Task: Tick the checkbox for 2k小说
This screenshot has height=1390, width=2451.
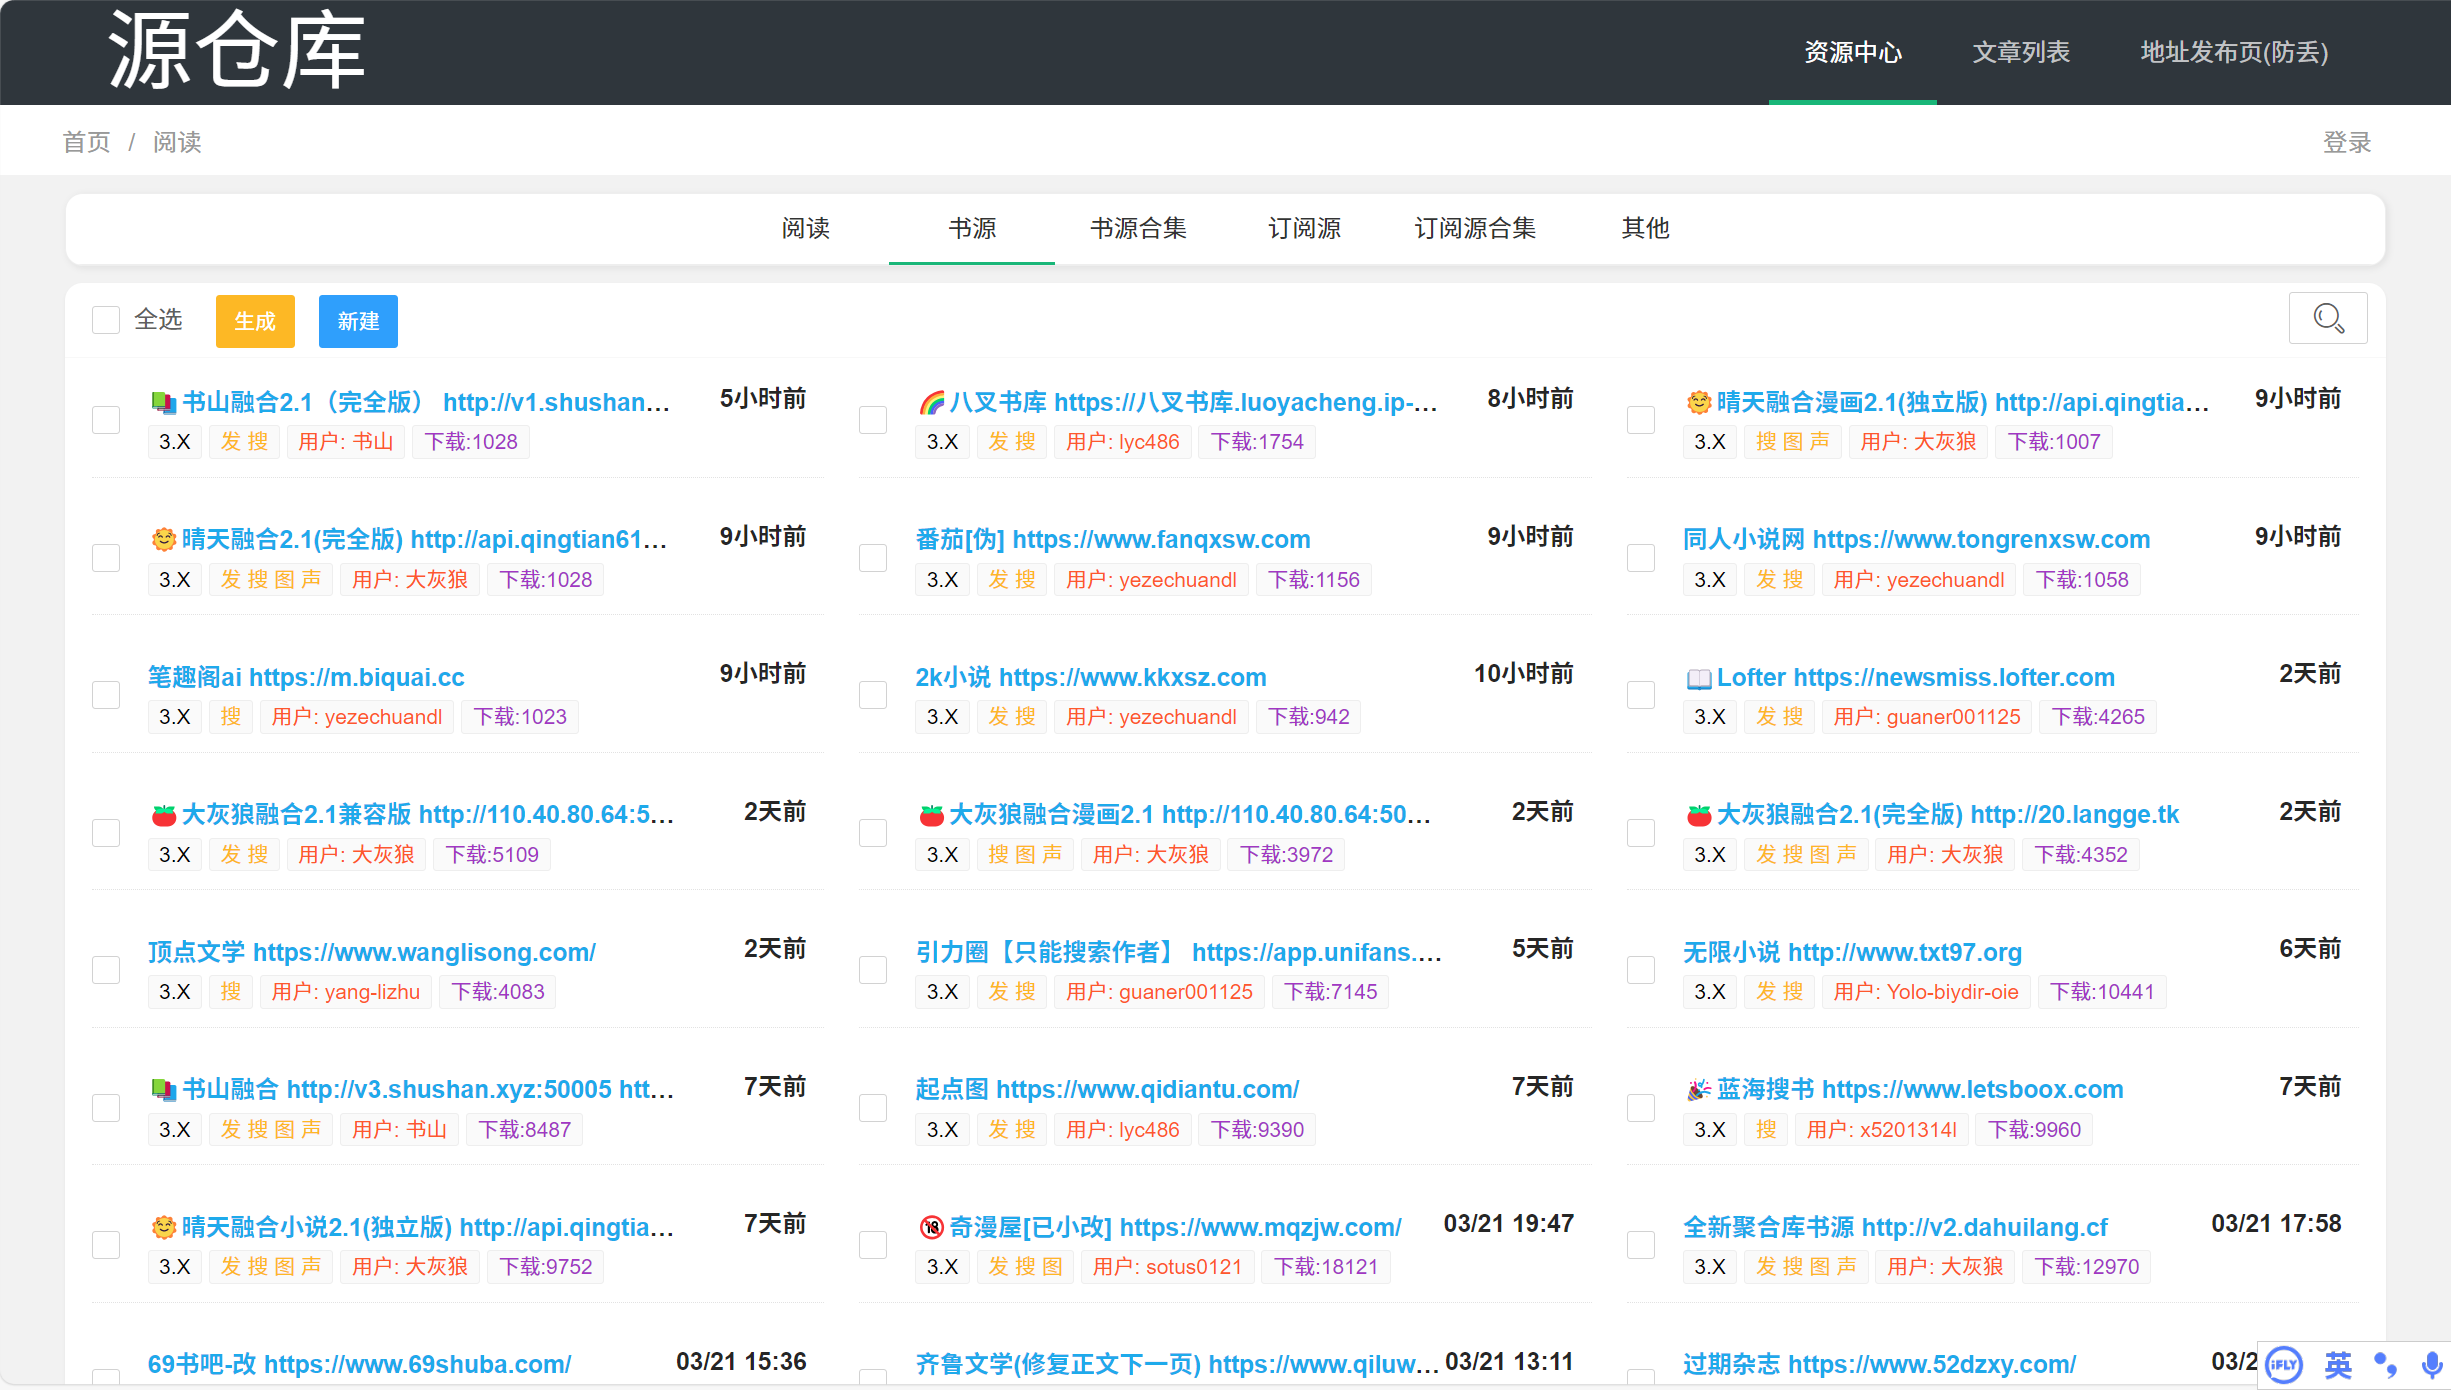Action: (873, 695)
